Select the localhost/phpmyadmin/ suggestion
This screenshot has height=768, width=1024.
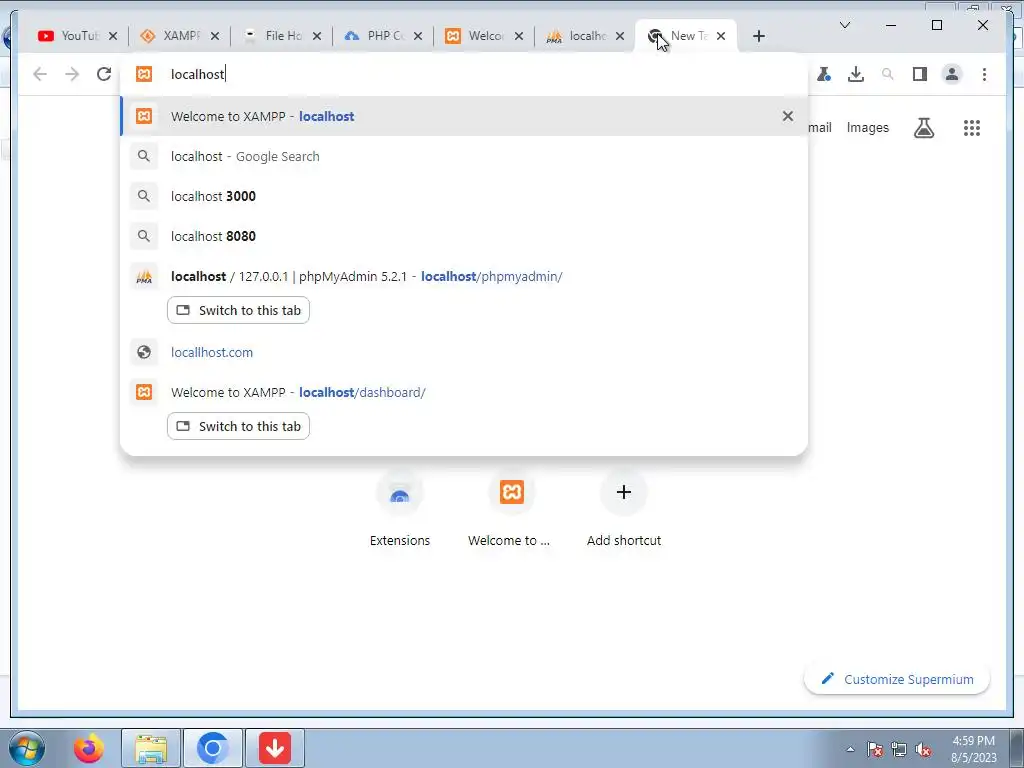pyautogui.click(x=464, y=276)
